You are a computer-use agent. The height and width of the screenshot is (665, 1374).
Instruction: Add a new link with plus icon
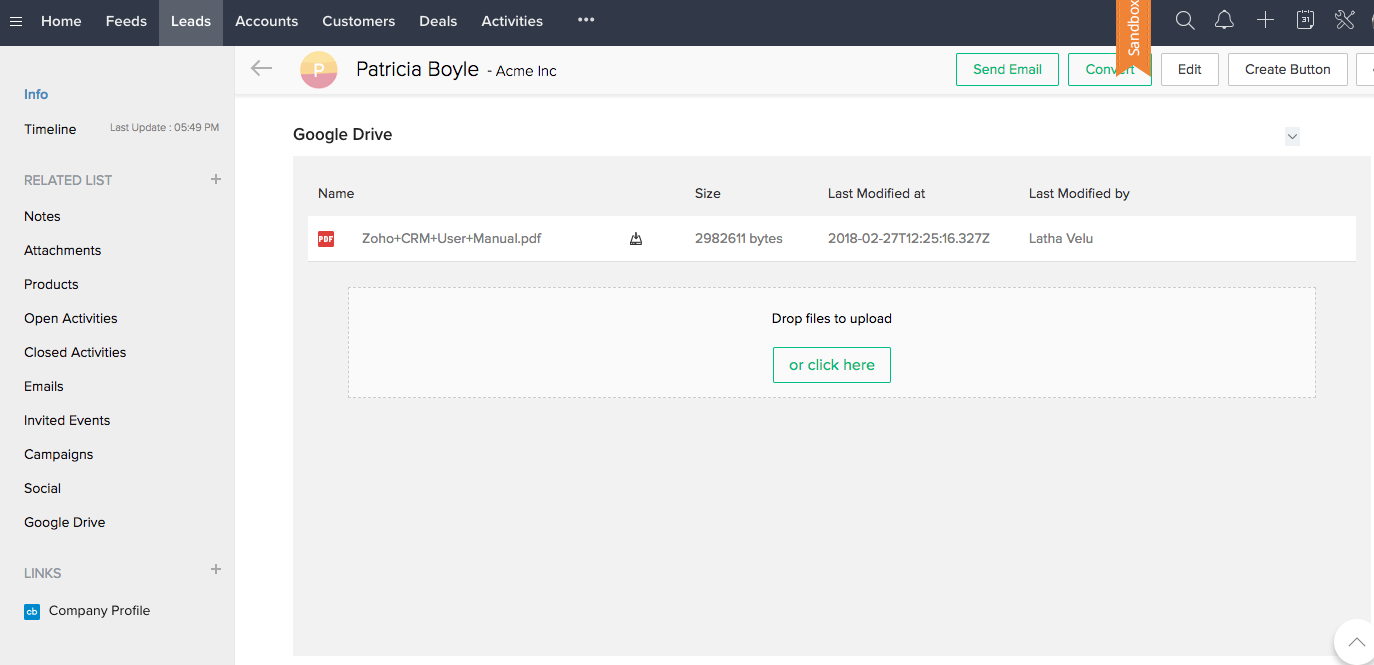point(216,570)
